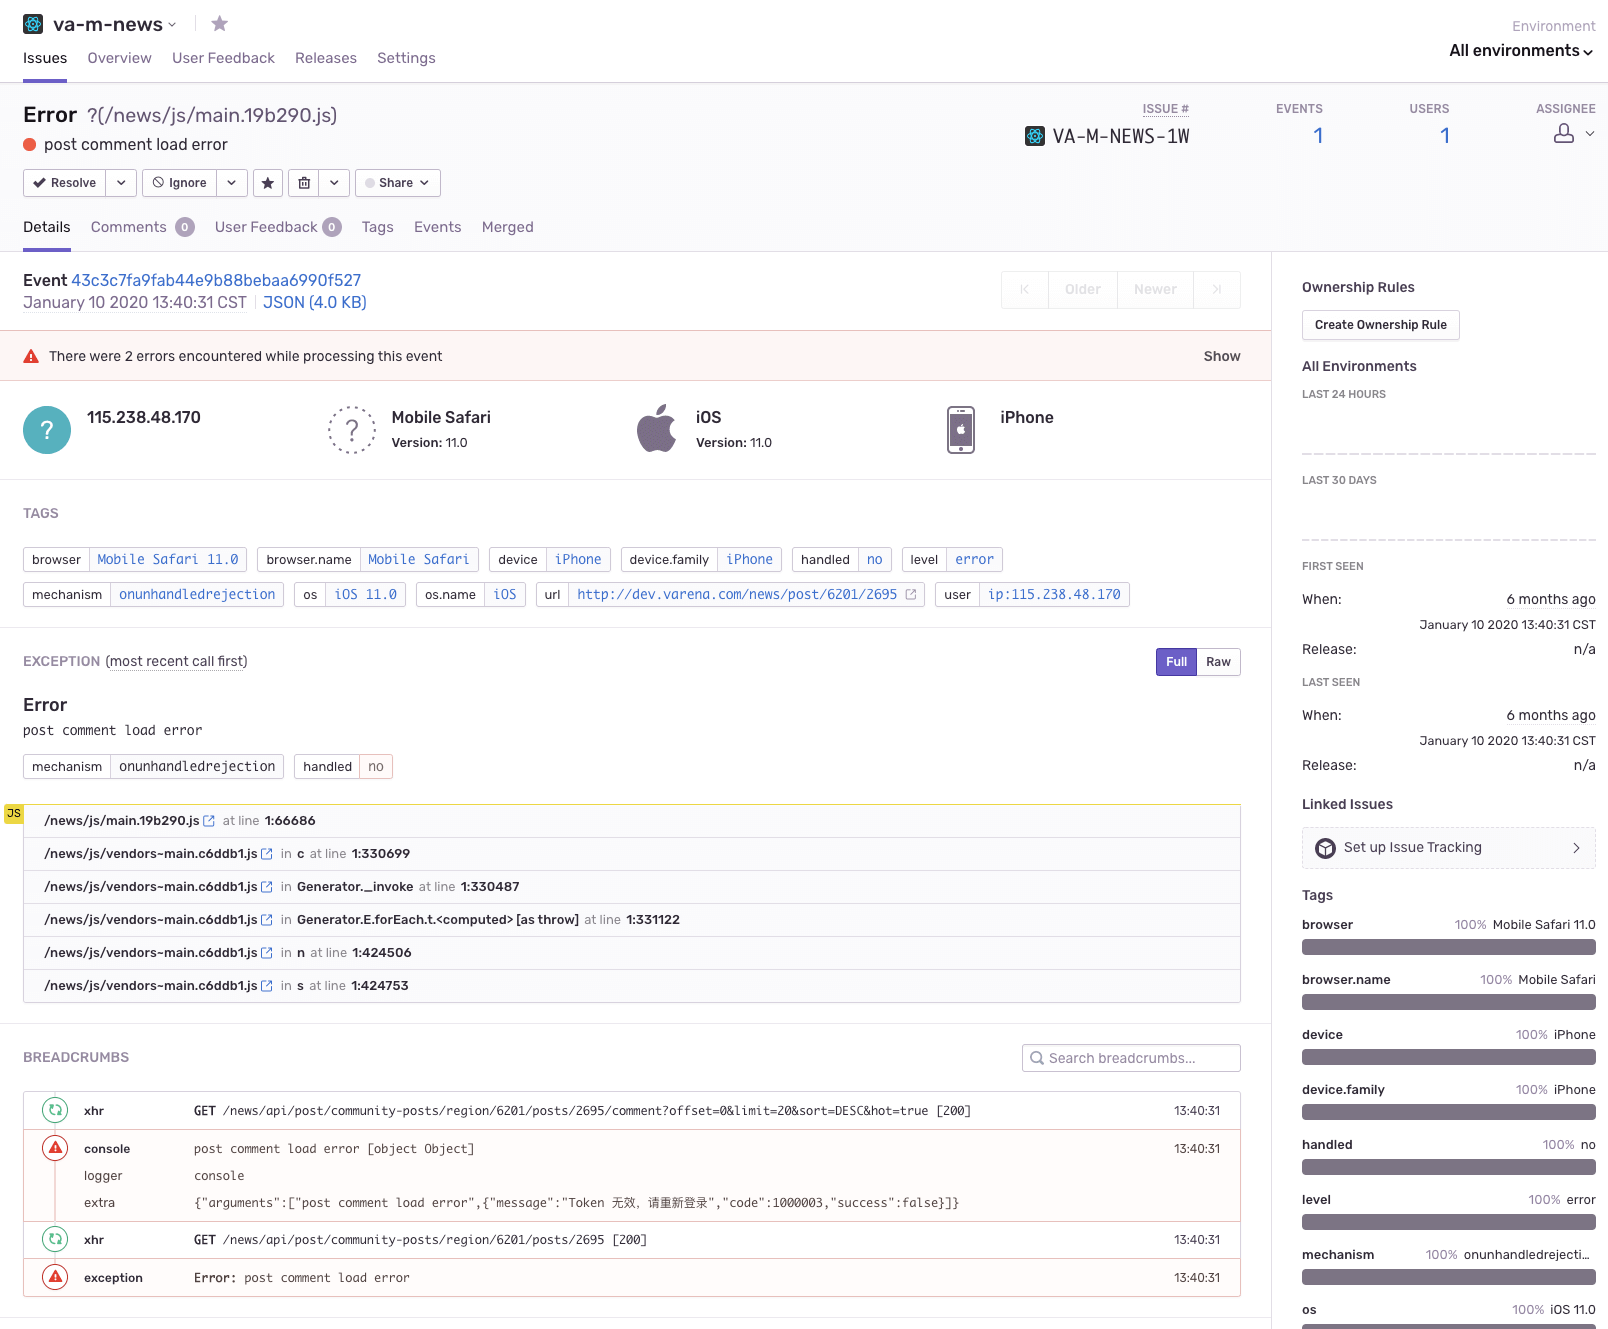Click the Mobile Safari unknown browser icon
Image resolution: width=1608 pixels, height=1329 pixels.
click(352, 430)
